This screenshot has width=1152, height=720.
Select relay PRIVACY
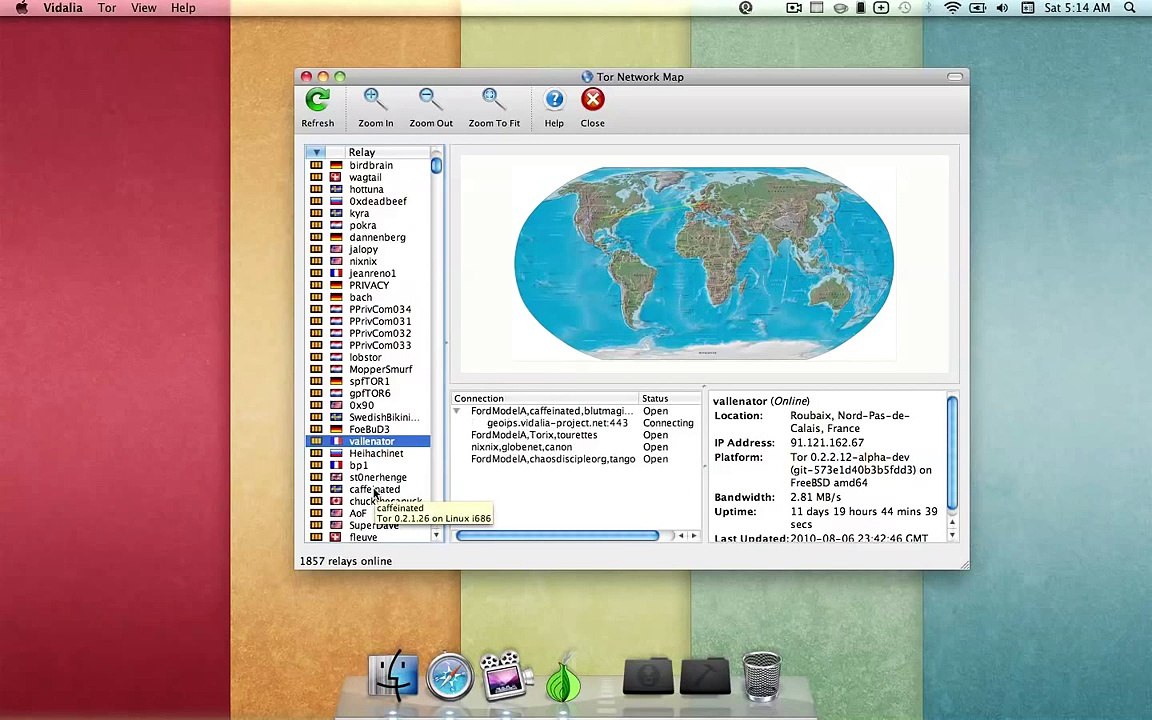[x=368, y=285]
